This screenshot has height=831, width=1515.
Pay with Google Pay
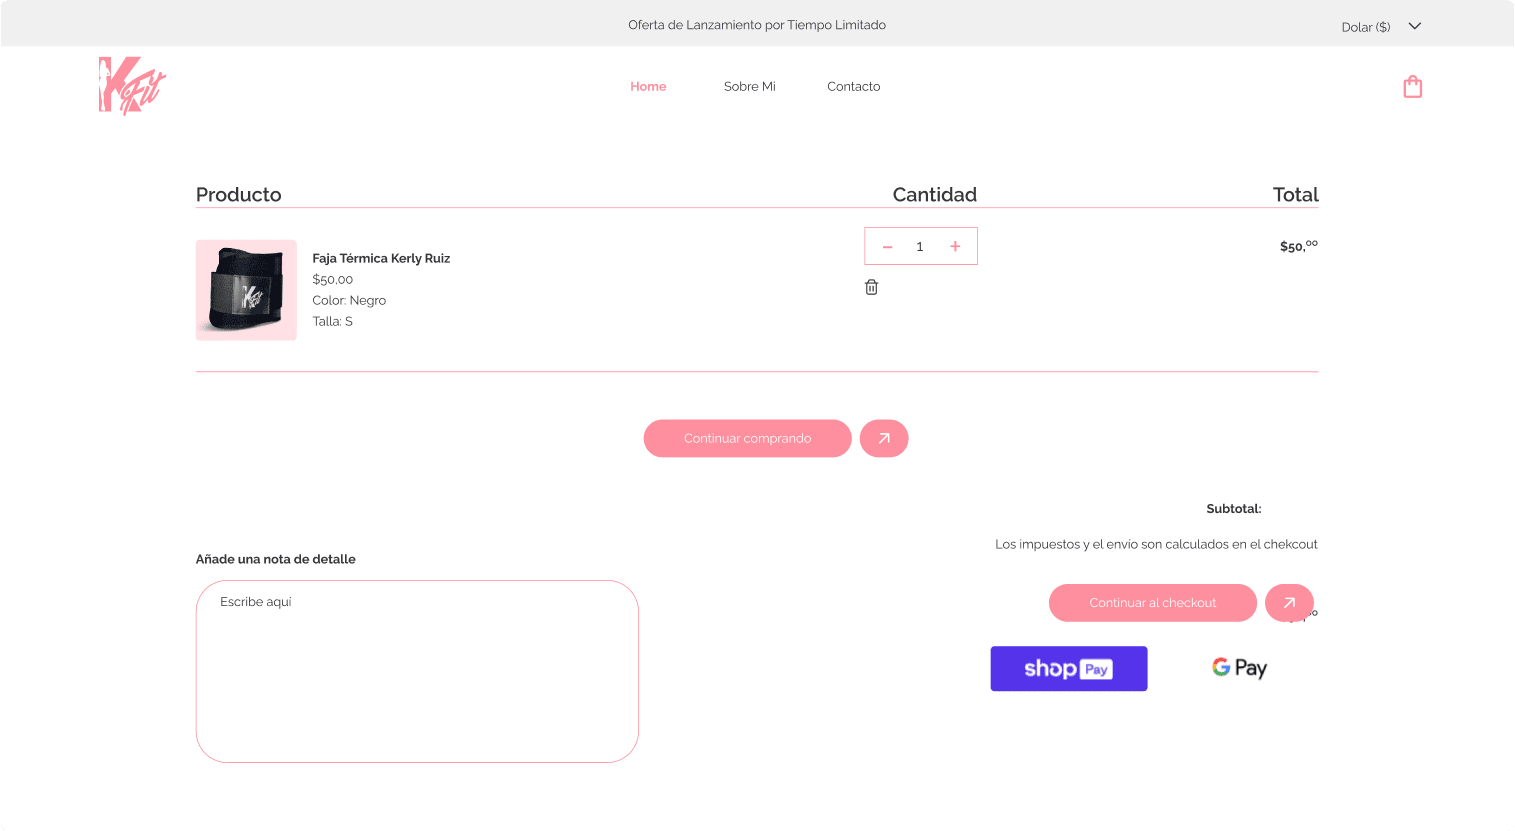point(1239,667)
